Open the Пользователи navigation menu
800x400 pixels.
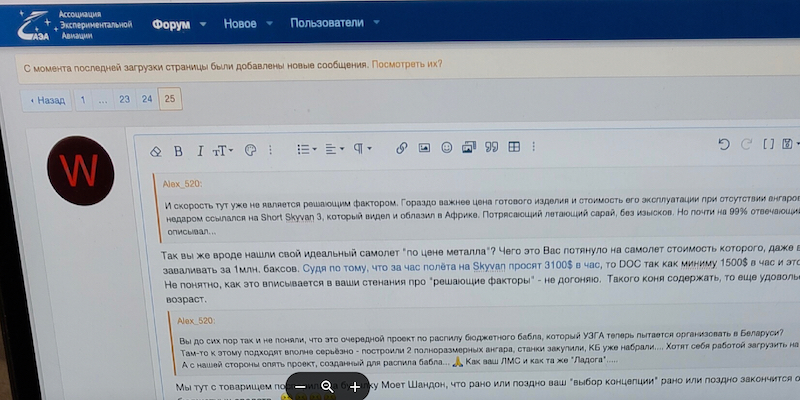327,22
